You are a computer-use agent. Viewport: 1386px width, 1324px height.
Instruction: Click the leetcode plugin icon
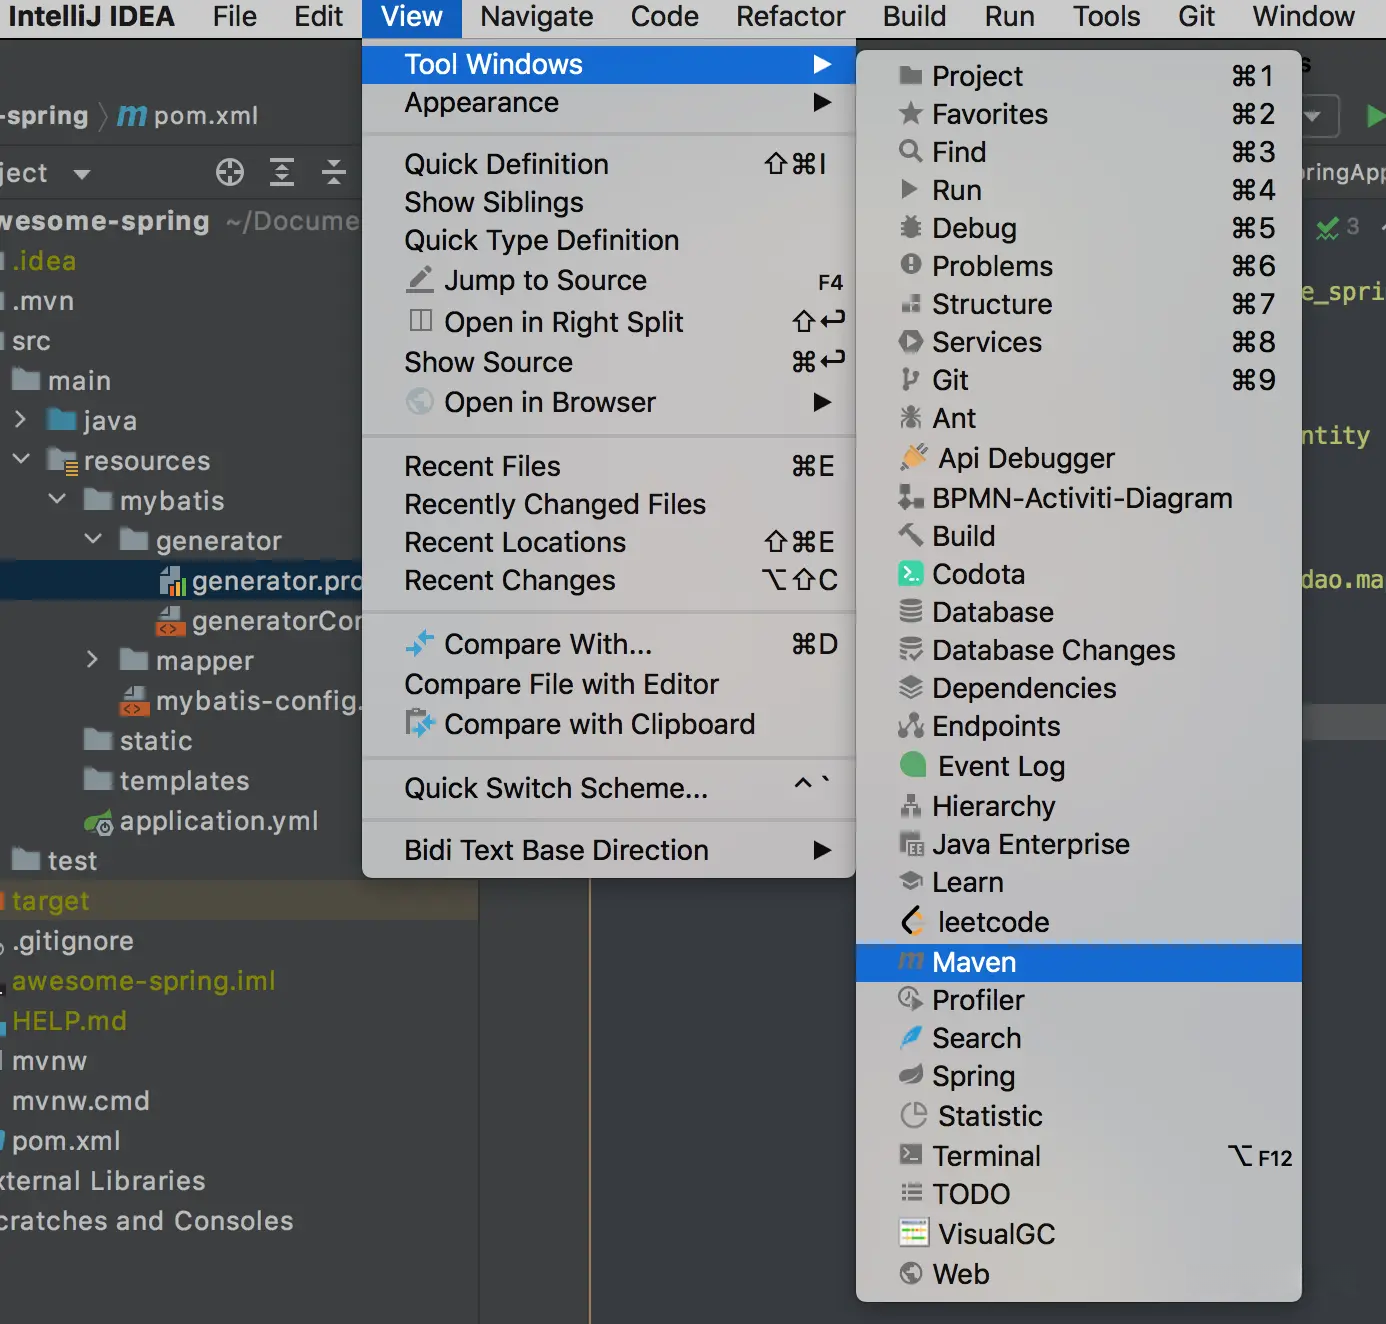coord(912,921)
